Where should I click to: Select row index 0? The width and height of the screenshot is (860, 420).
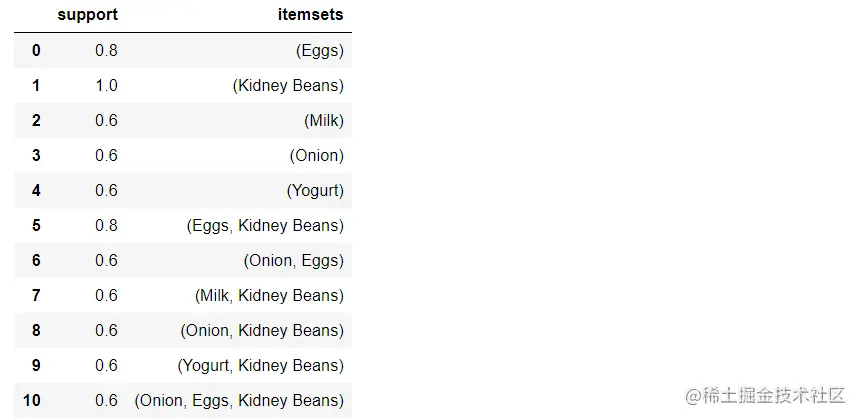(36, 50)
